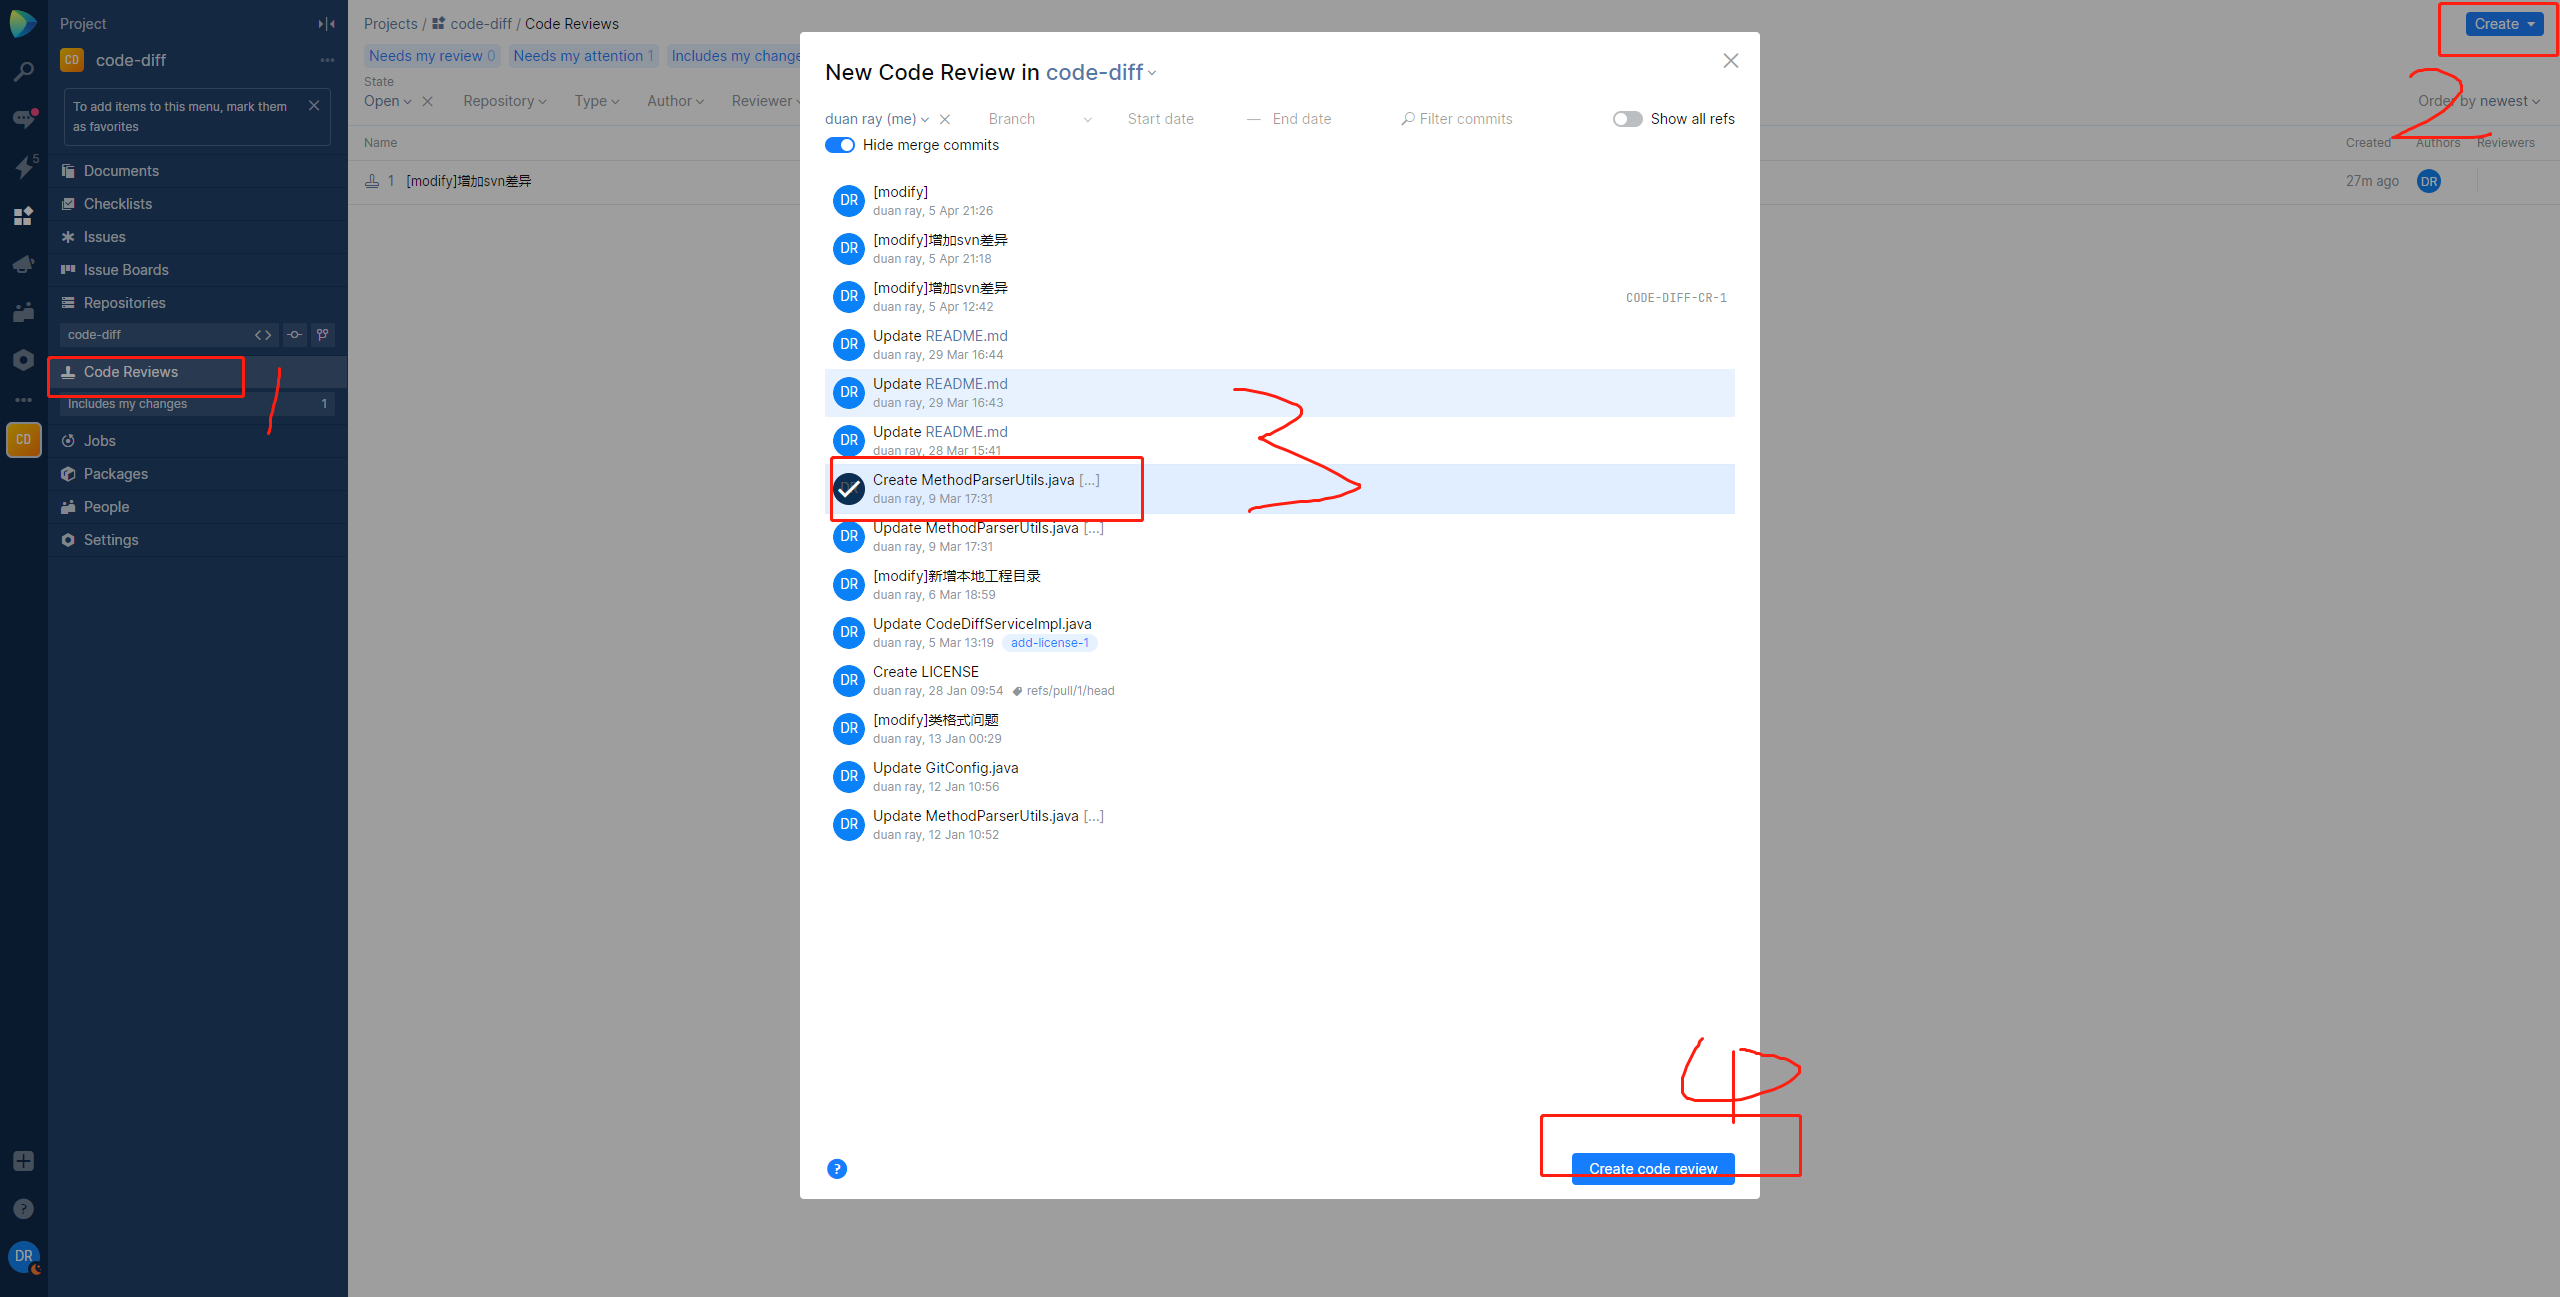Click DR author avatar in review row
This screenshot has height=1297, width=2560.
2428,181
